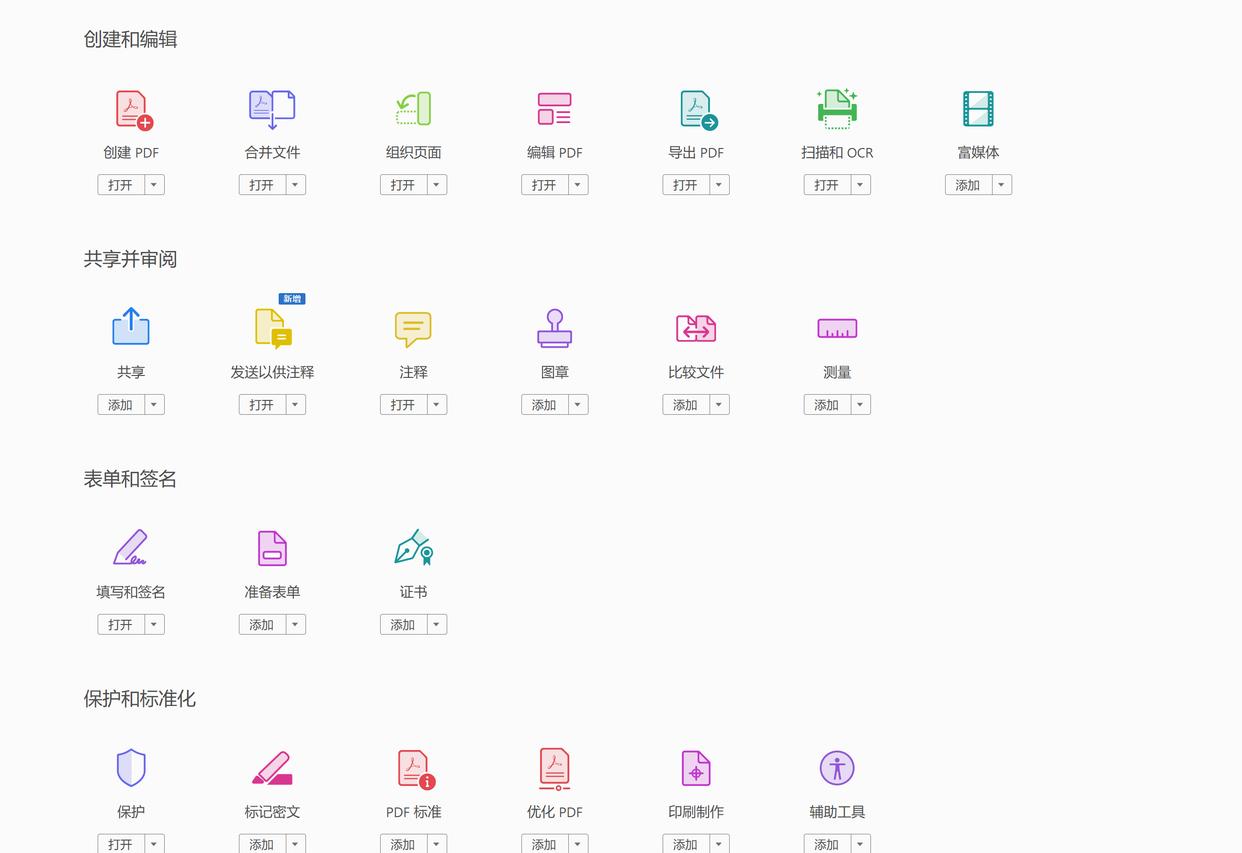Click the 新增 badge above 发送以供注释
Image resolution: width=1242 pixels, height=853 pixels.
[x=290, y=298]
